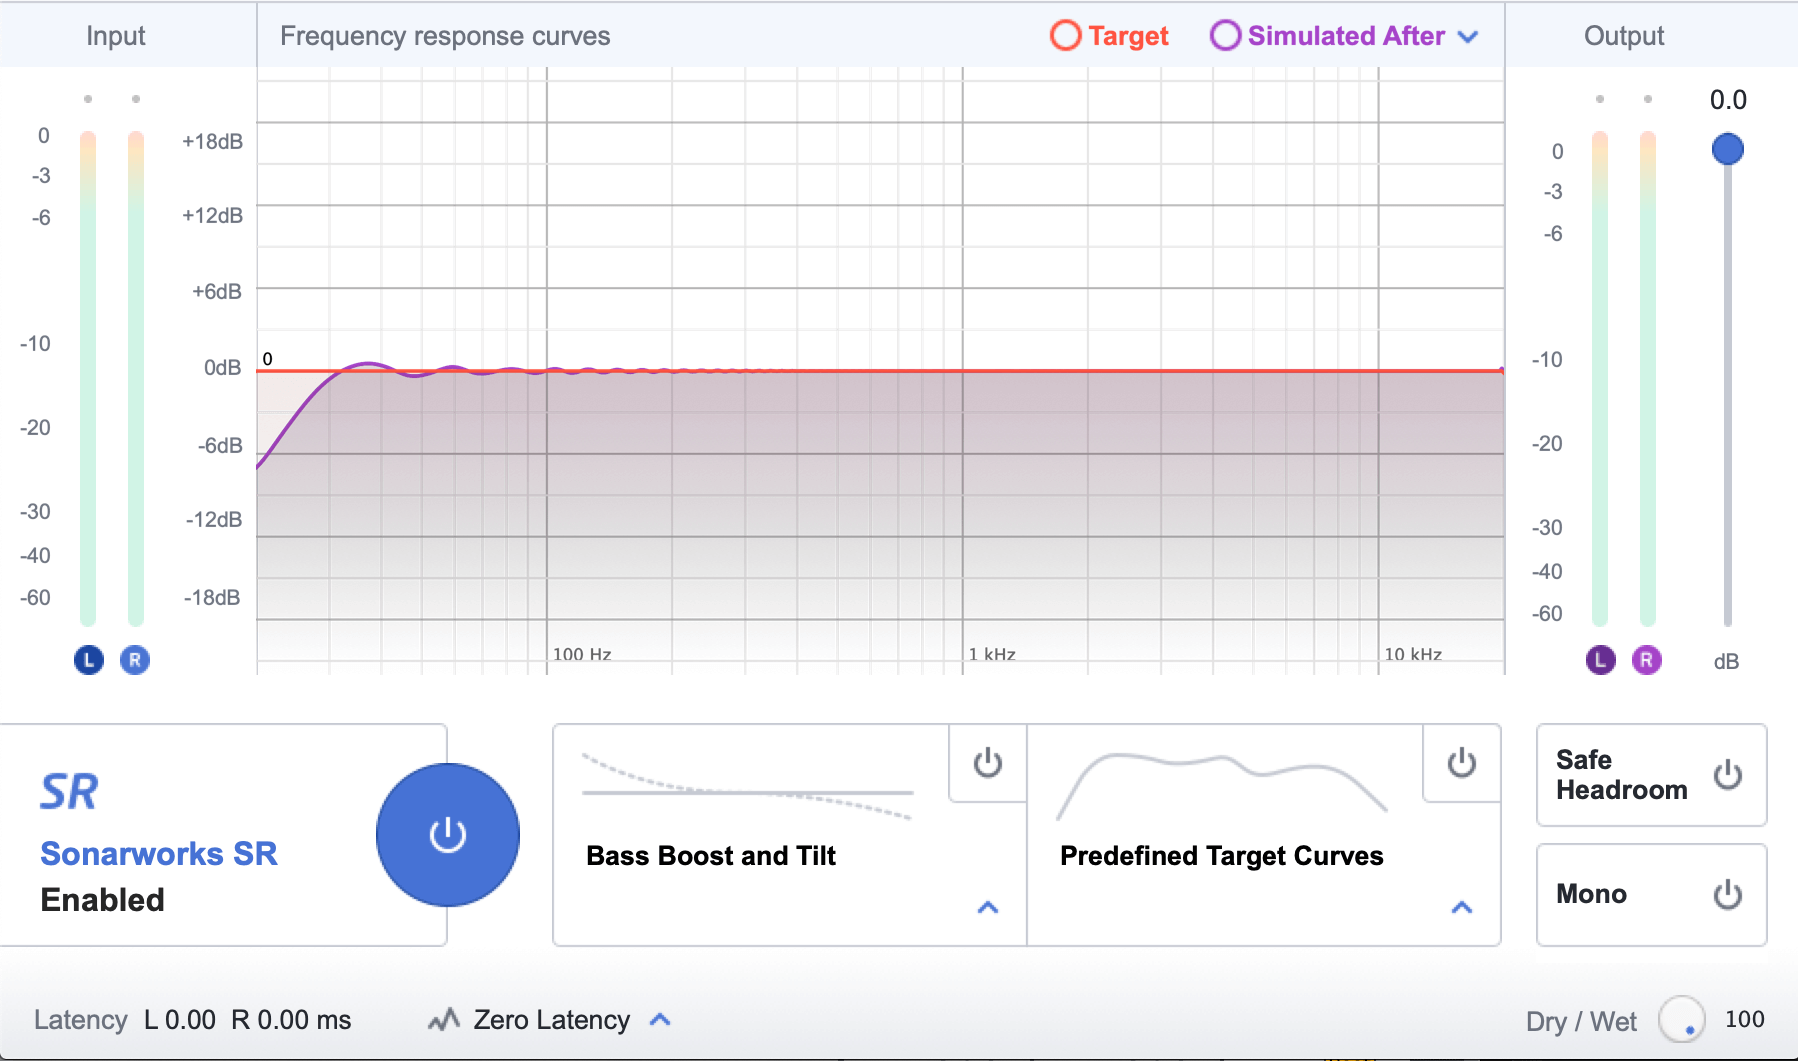The height and width of the screenshot is (1061, 1798).
Task: Click the Sonarworks SR logo
Action: click(69, 792)
